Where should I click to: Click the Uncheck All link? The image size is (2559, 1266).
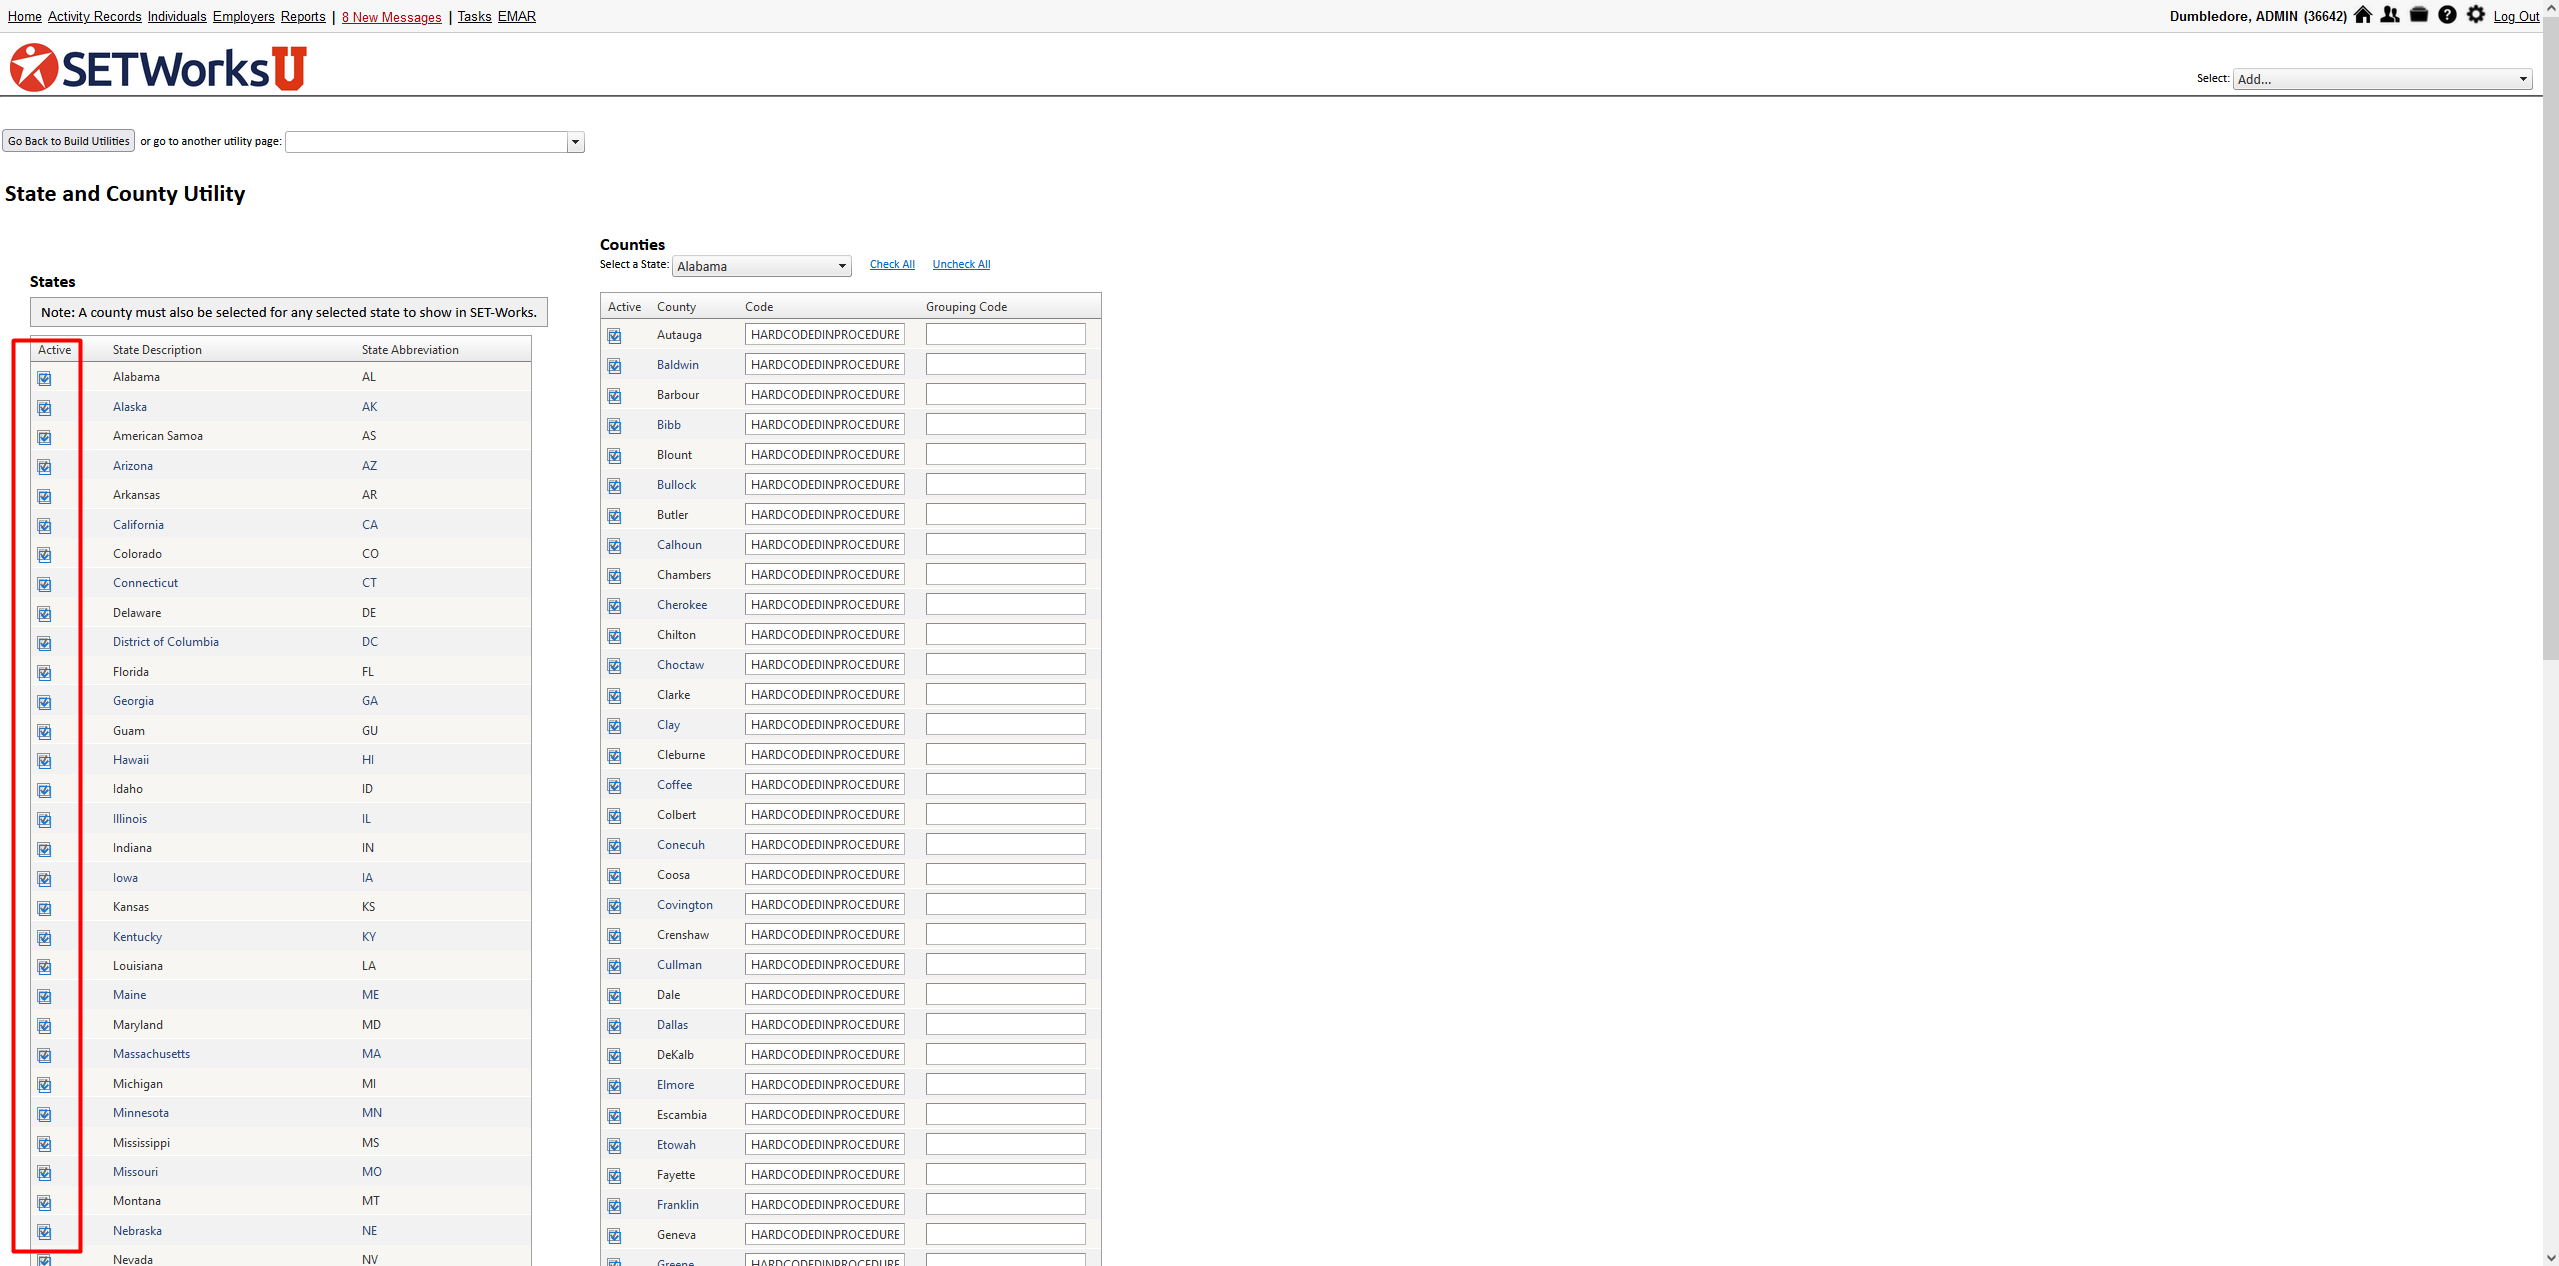(x=961, y=264)
